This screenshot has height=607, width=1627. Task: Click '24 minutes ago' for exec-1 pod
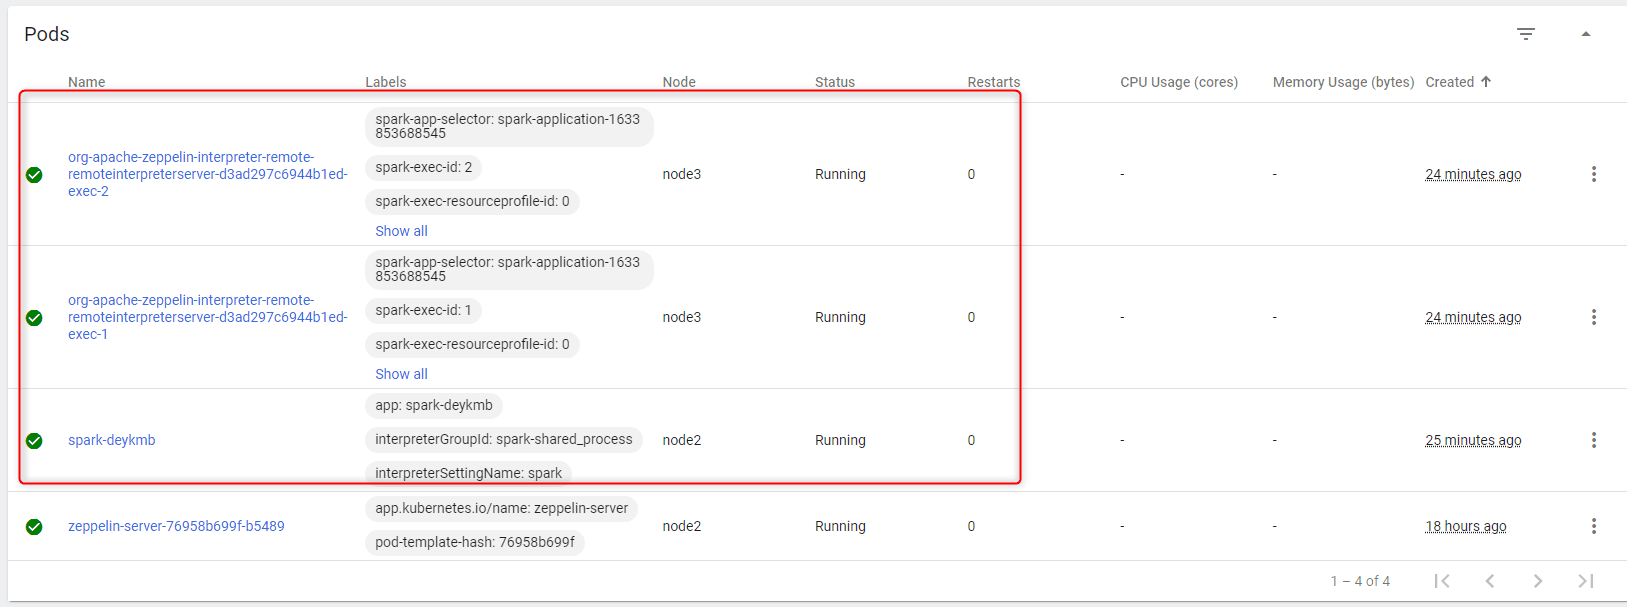(1473, 317)
